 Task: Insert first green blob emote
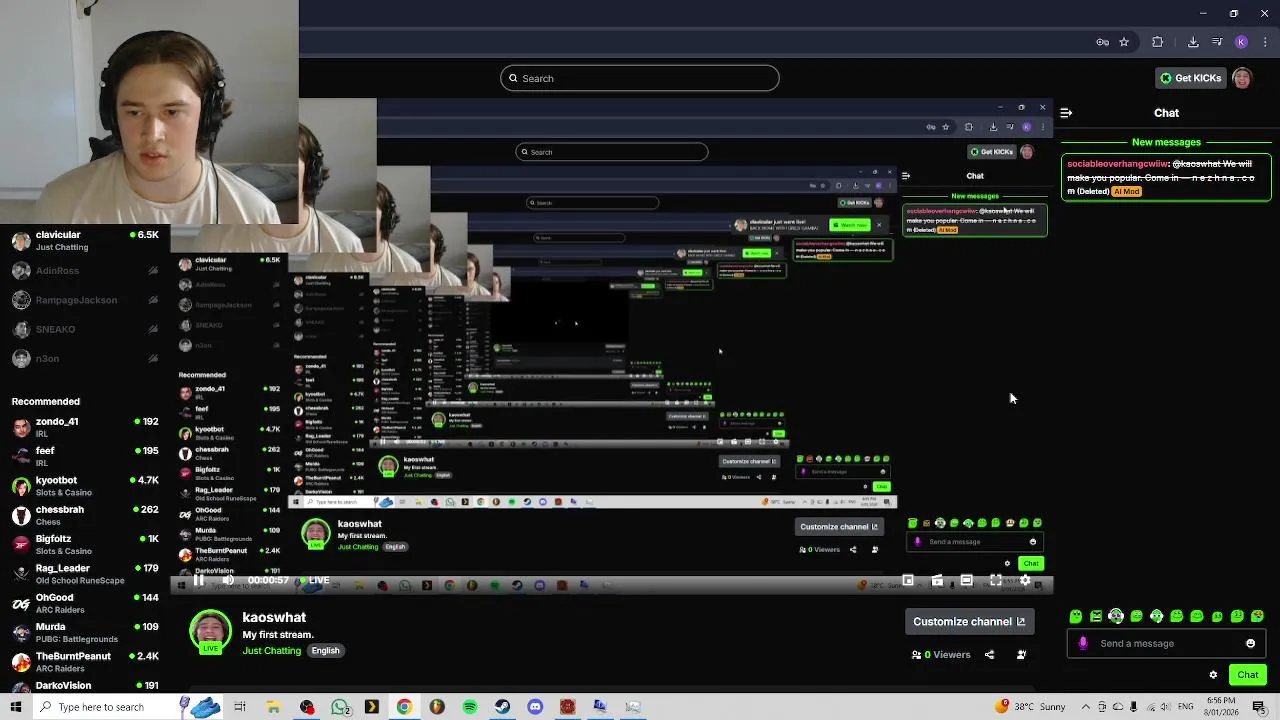pos(1075,616)
